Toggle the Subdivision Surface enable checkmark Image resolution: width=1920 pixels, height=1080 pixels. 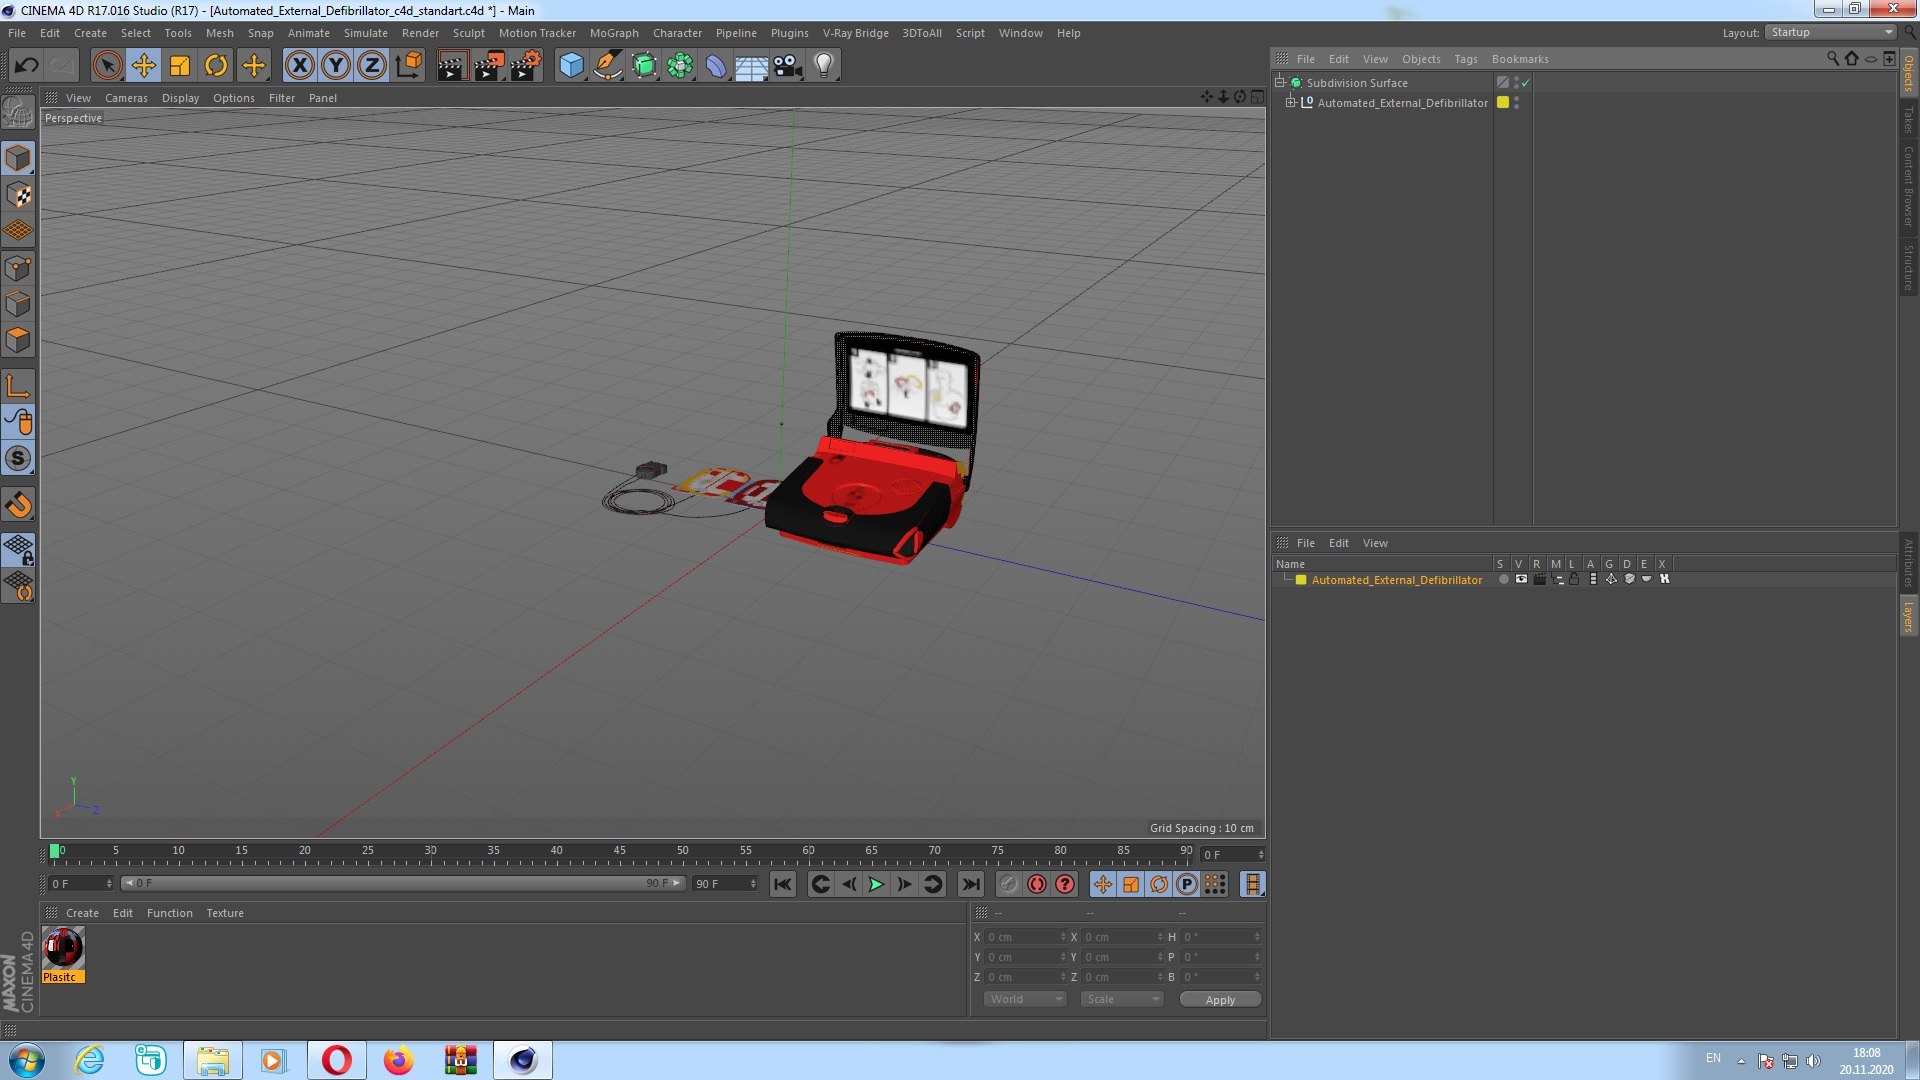click(1526, 83)
